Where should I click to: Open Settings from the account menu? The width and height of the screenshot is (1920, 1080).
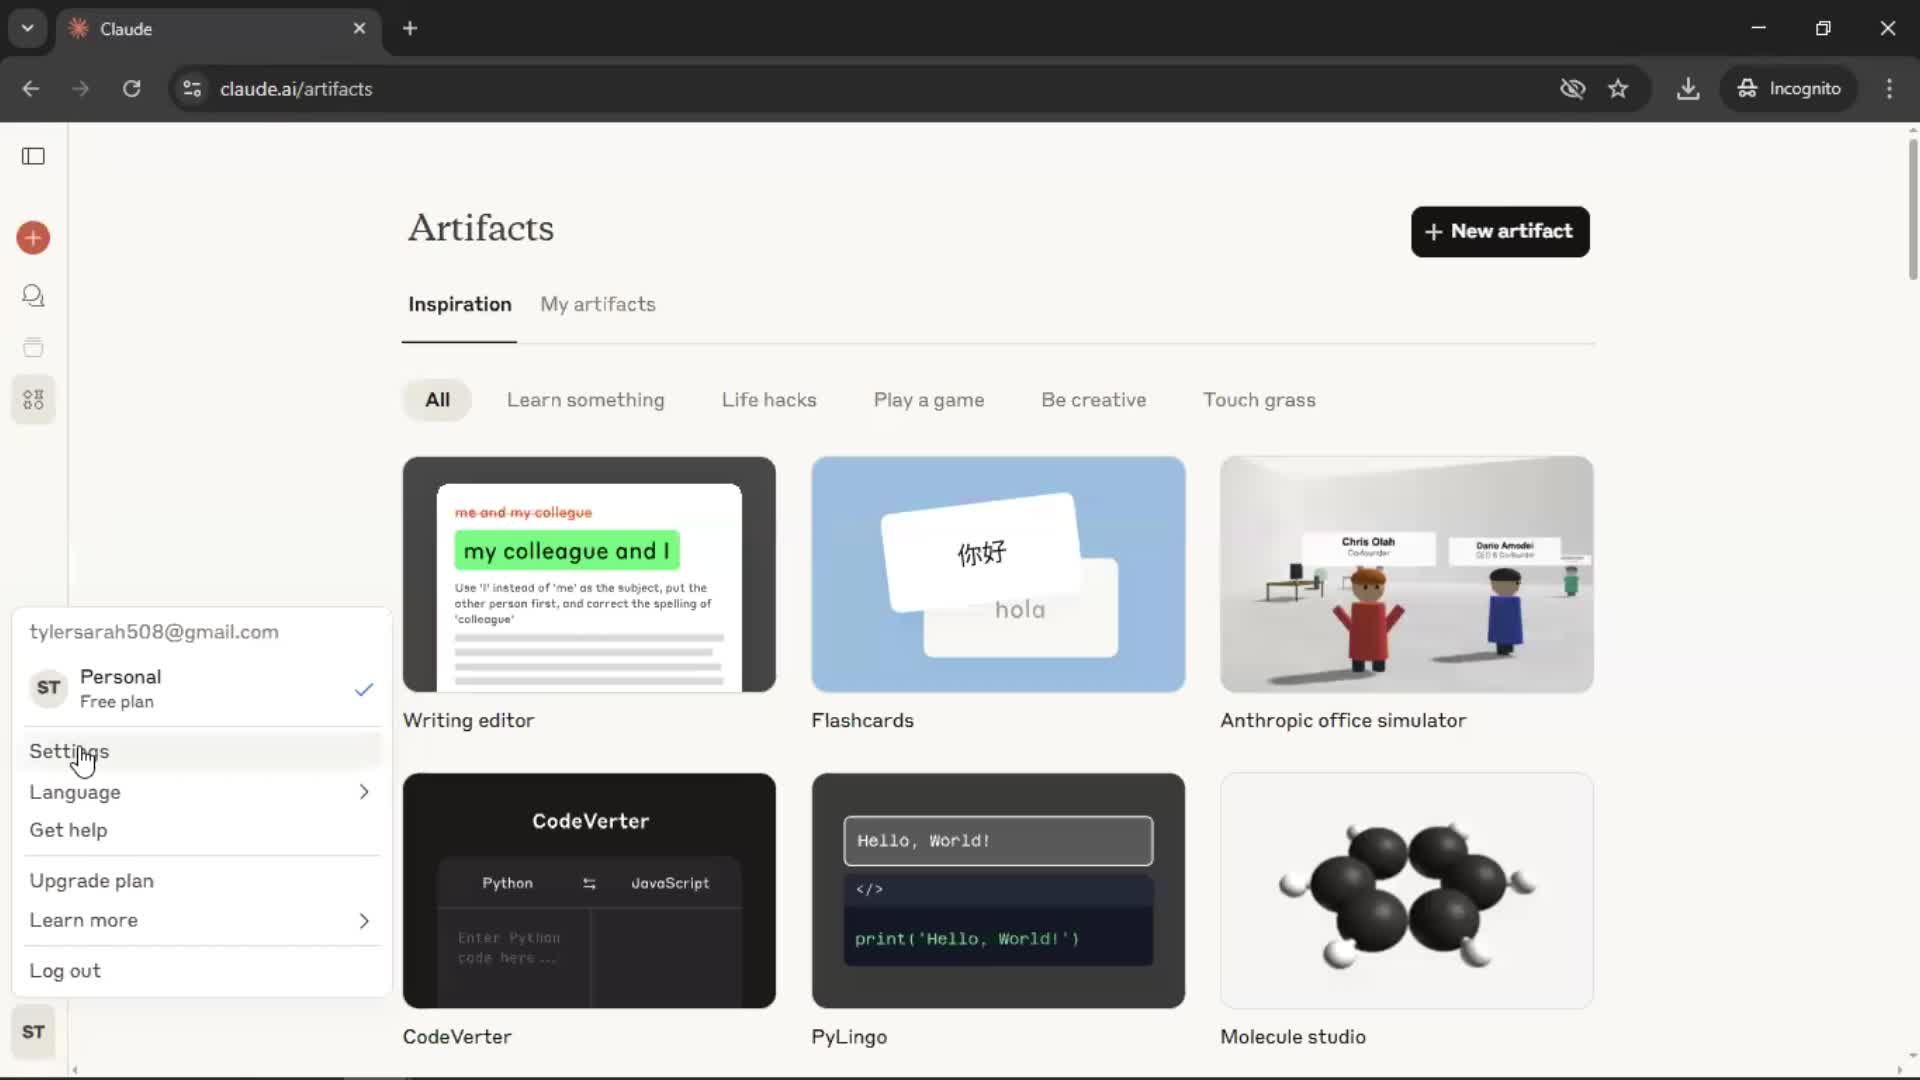coord(201,751)
